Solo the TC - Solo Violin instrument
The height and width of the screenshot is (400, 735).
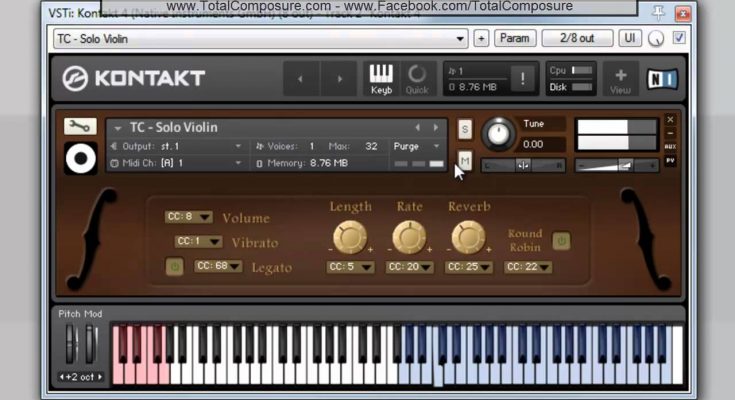click(465, 129)
